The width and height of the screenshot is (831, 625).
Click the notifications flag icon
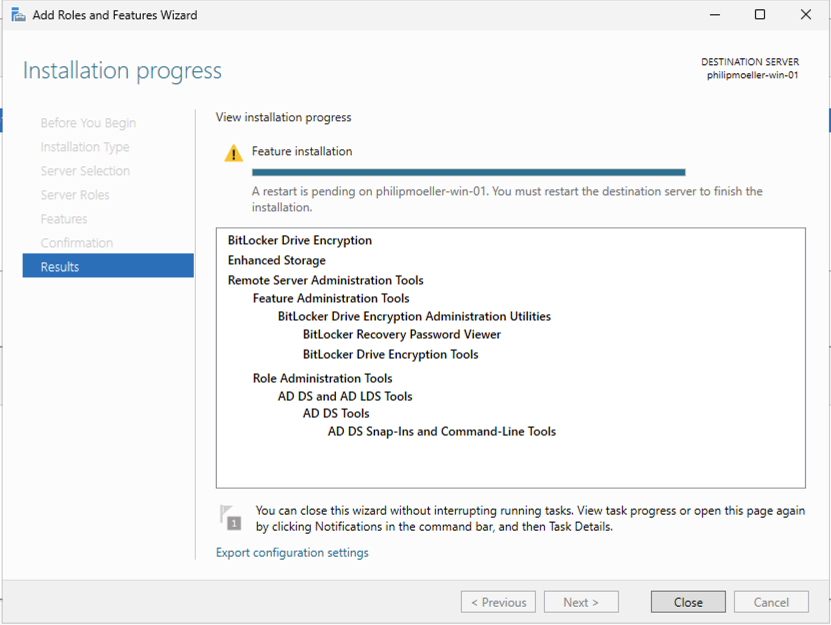pos(231,518)
